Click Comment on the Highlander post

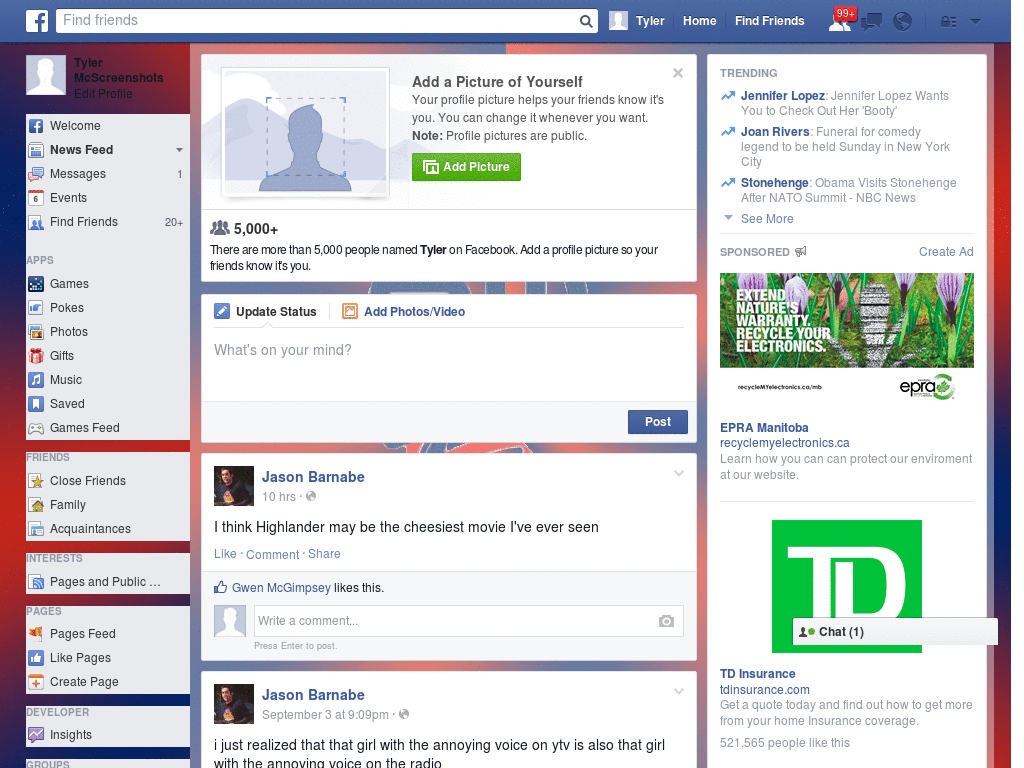pos(272,554)
